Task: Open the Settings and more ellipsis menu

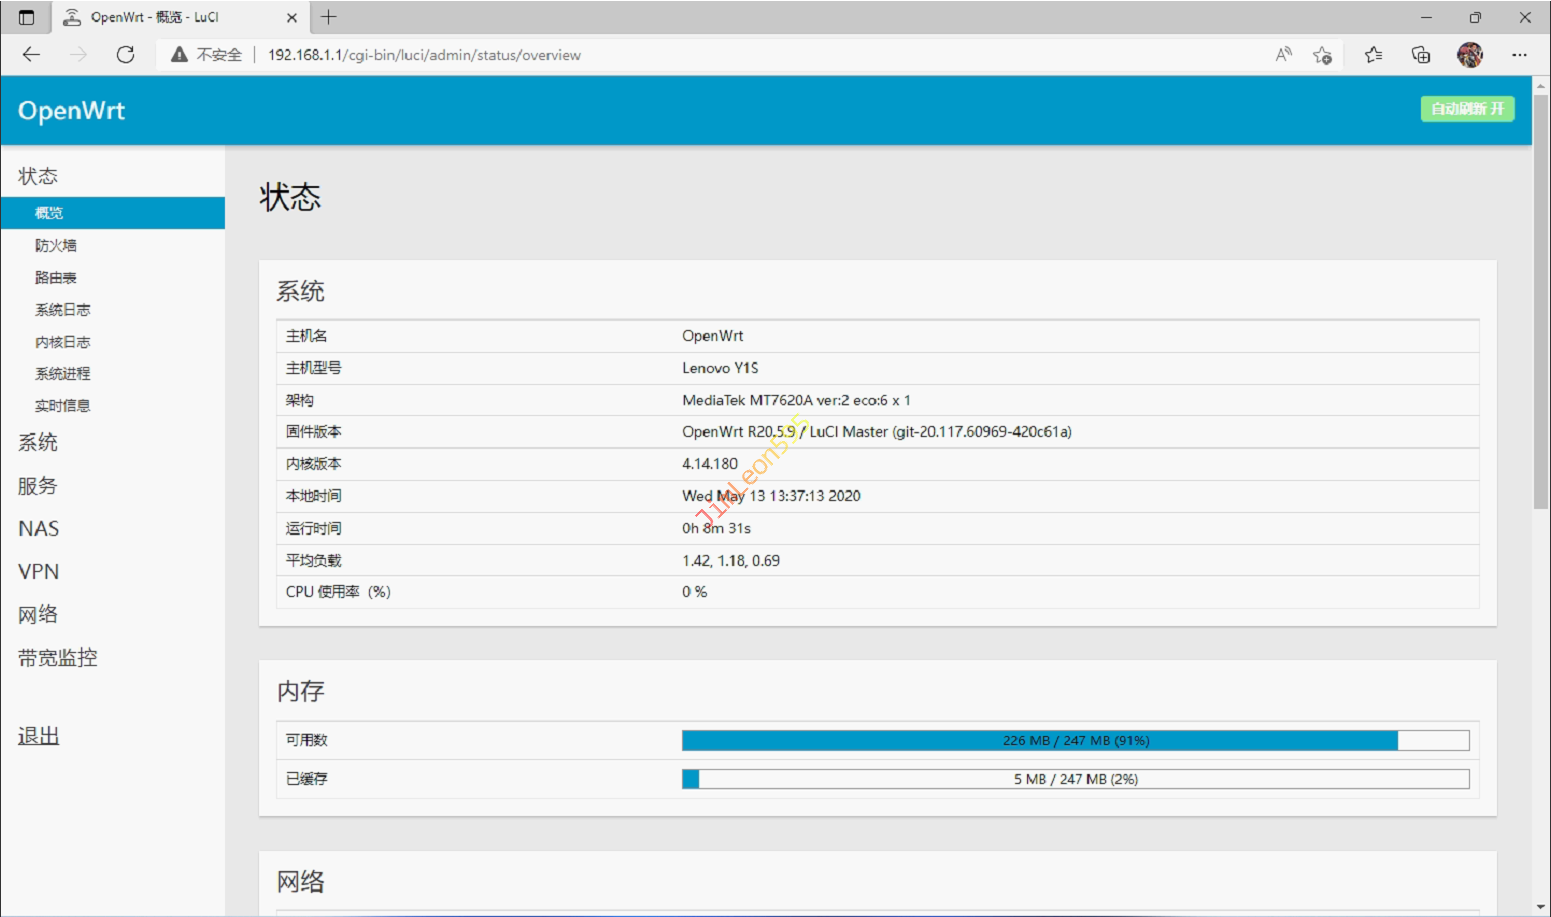Action: [x=1519, y=55]
